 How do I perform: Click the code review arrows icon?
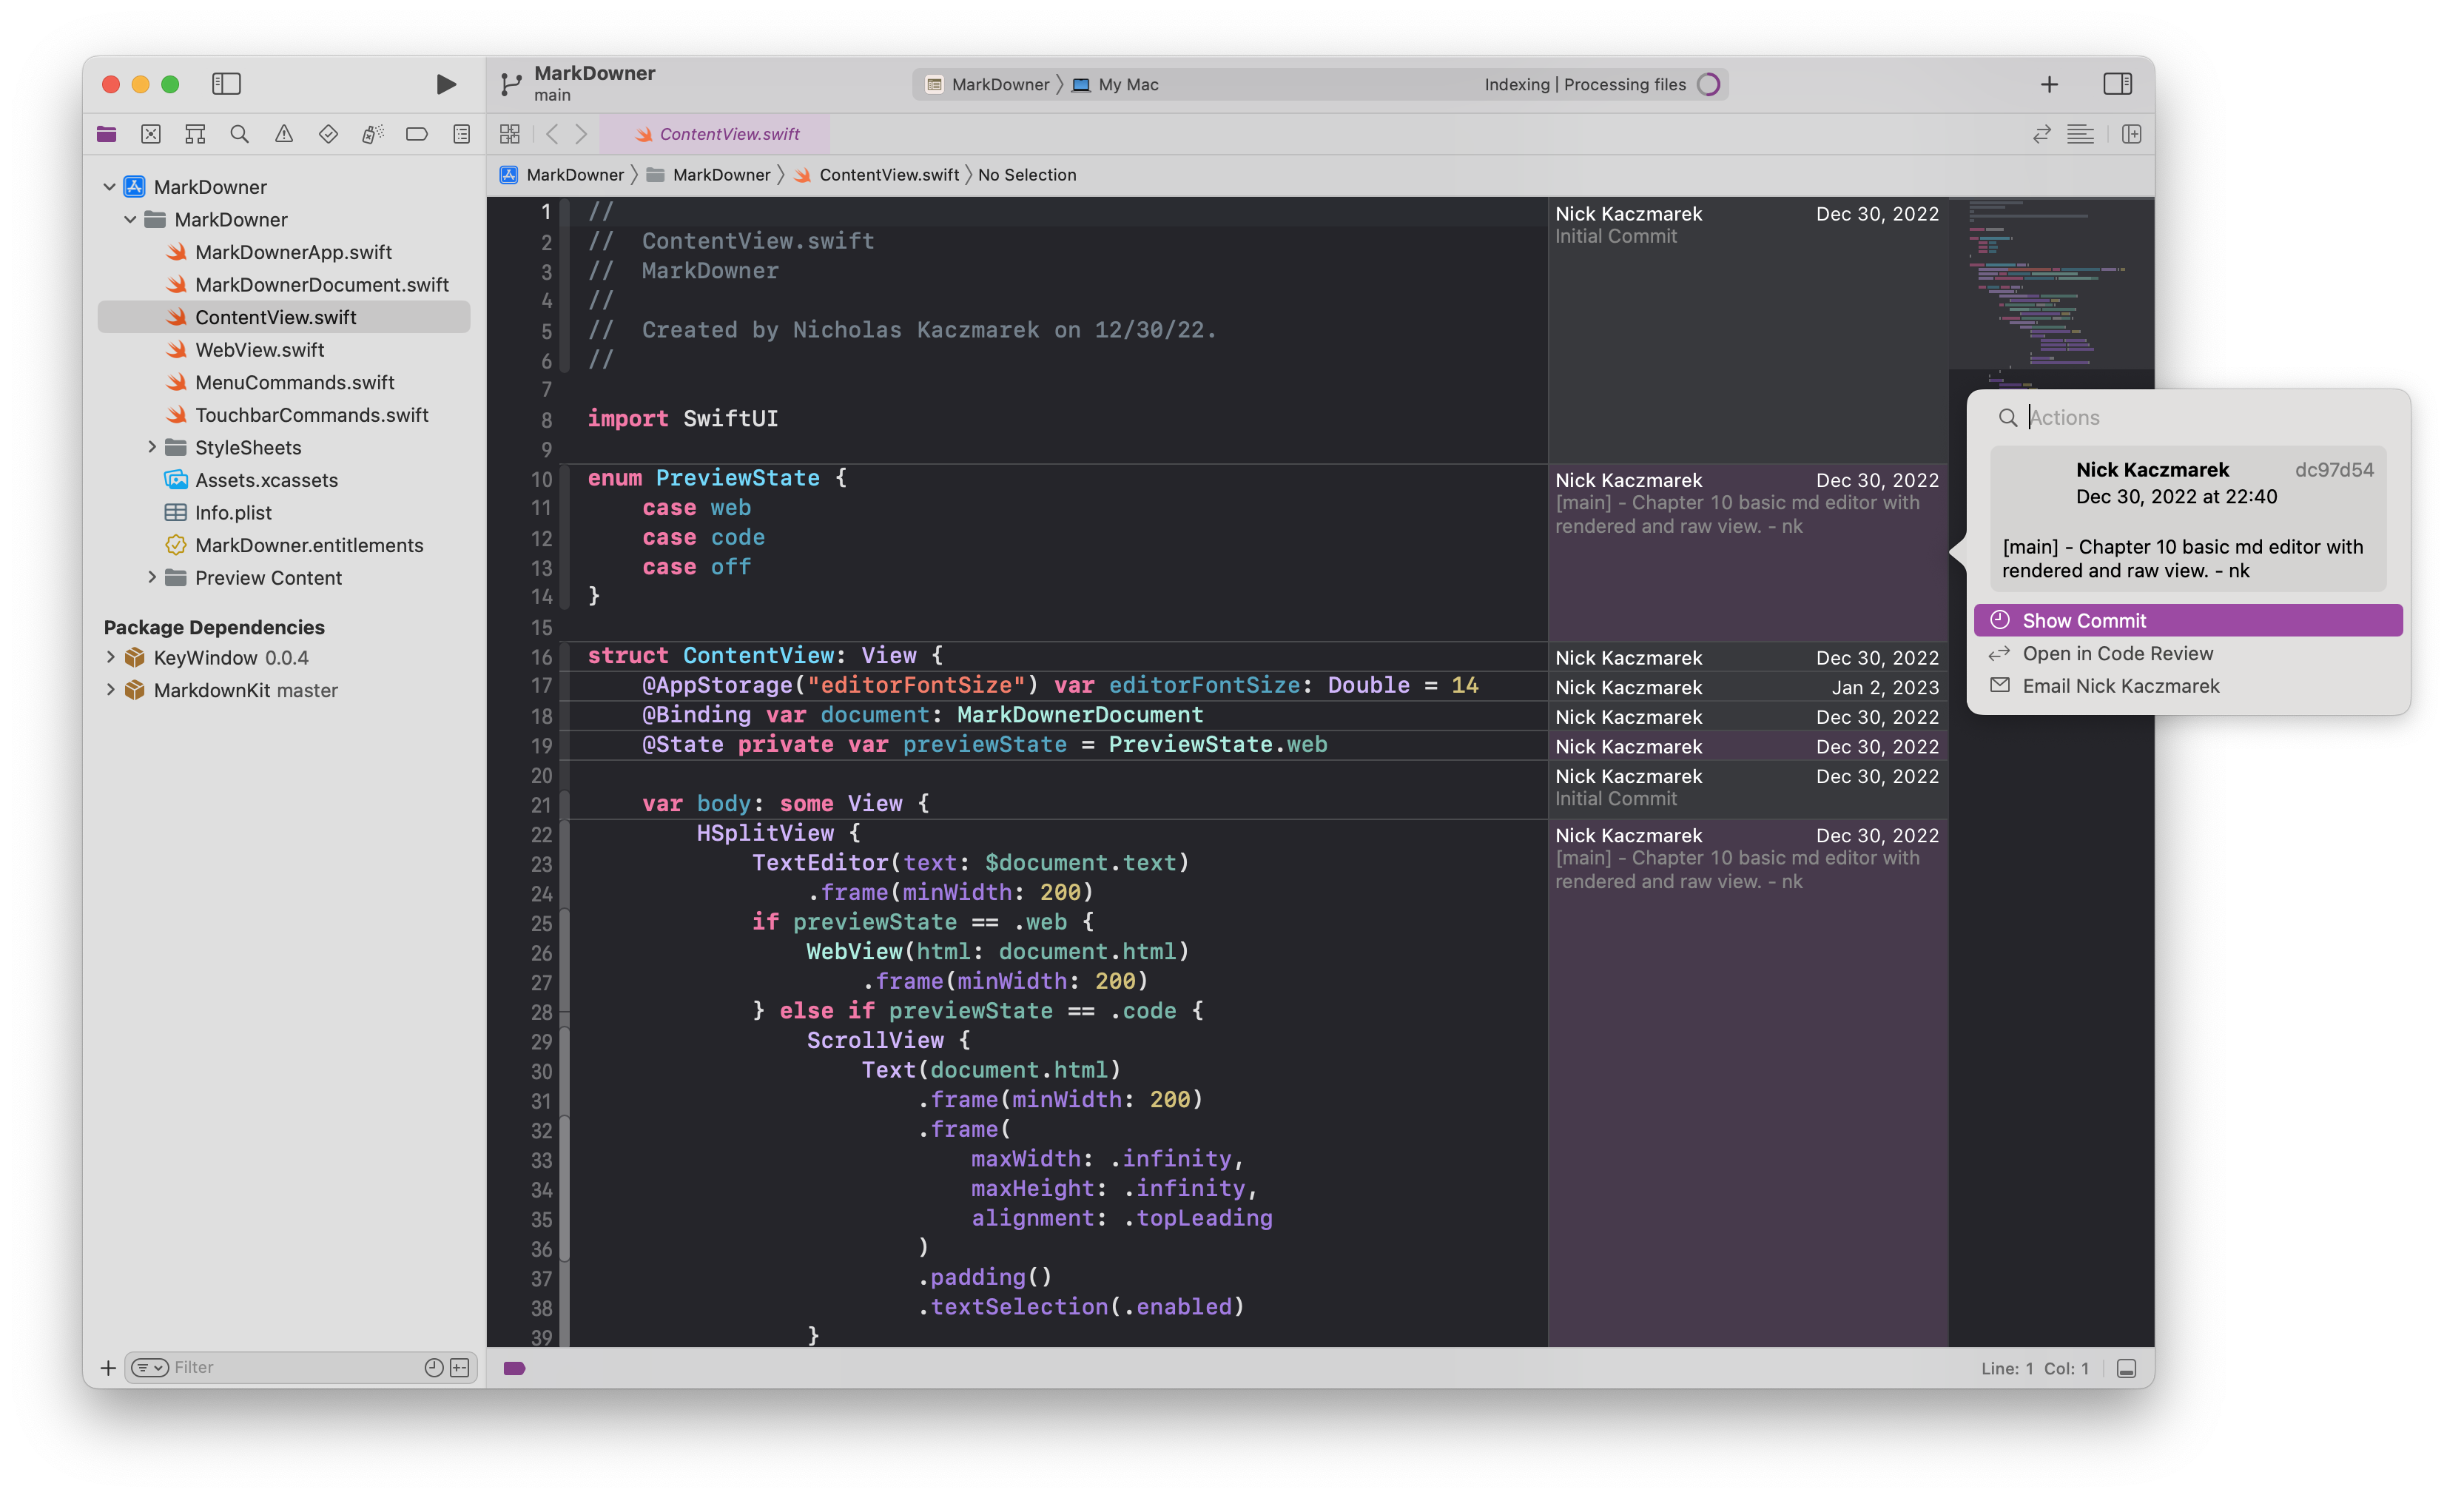point(2041,134)
